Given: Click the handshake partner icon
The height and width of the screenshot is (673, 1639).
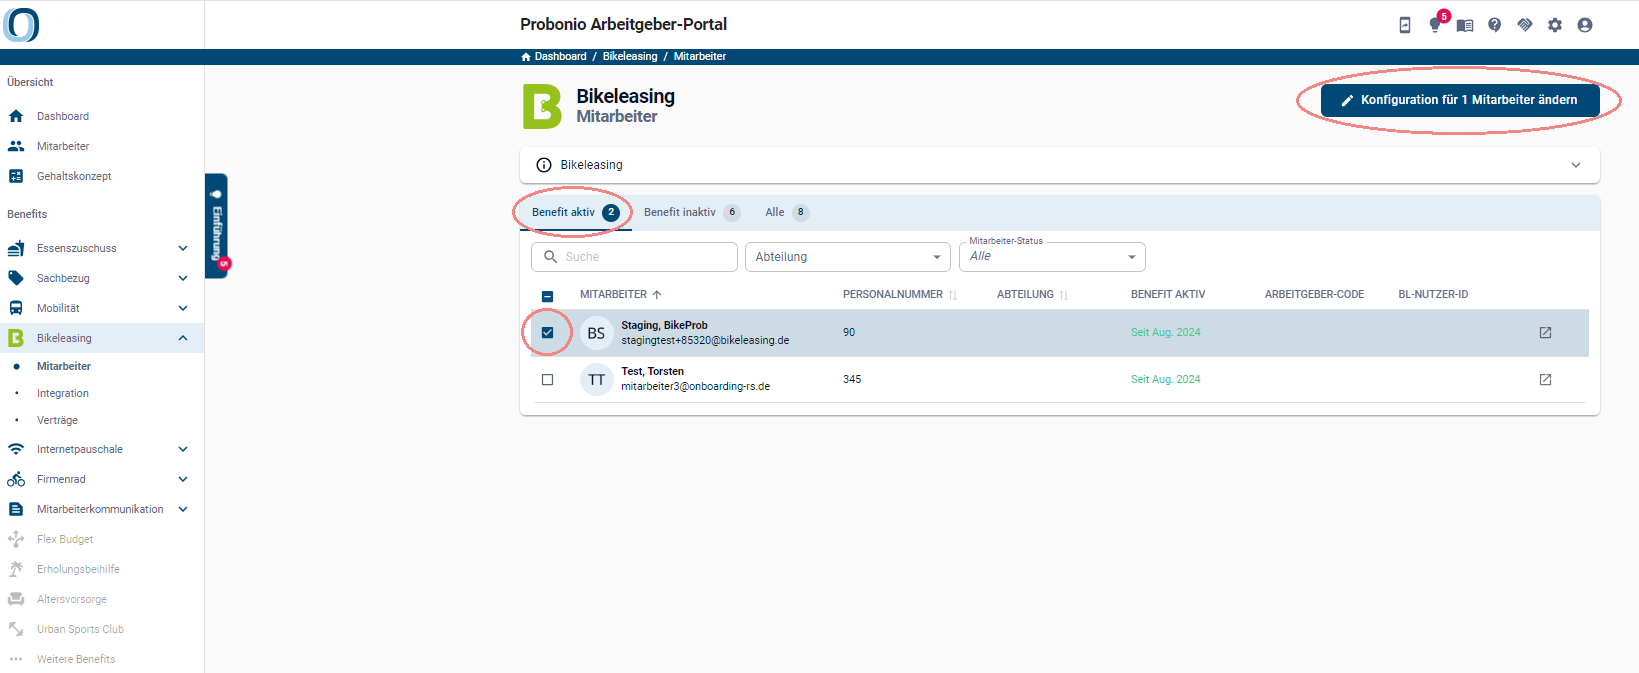Looking at the screenshot, I should [x=1525, y=25].
